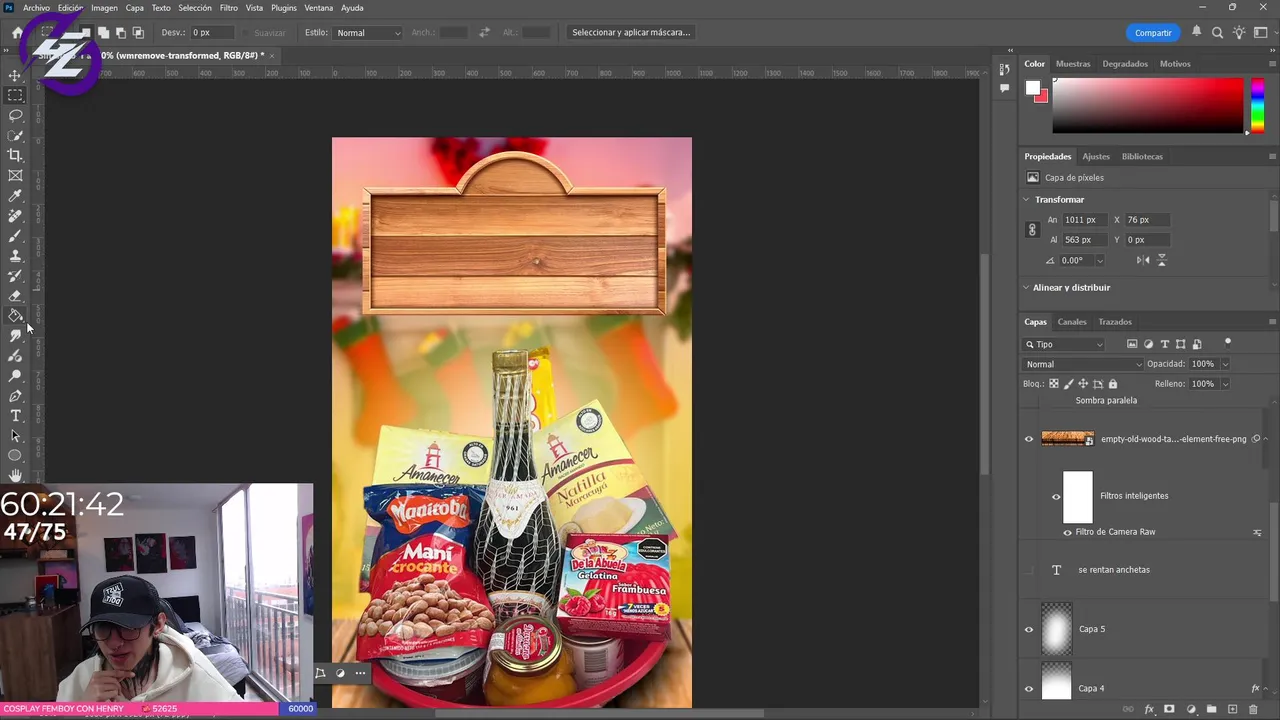Toggle the width-height link constraint

pos(1032,230)
